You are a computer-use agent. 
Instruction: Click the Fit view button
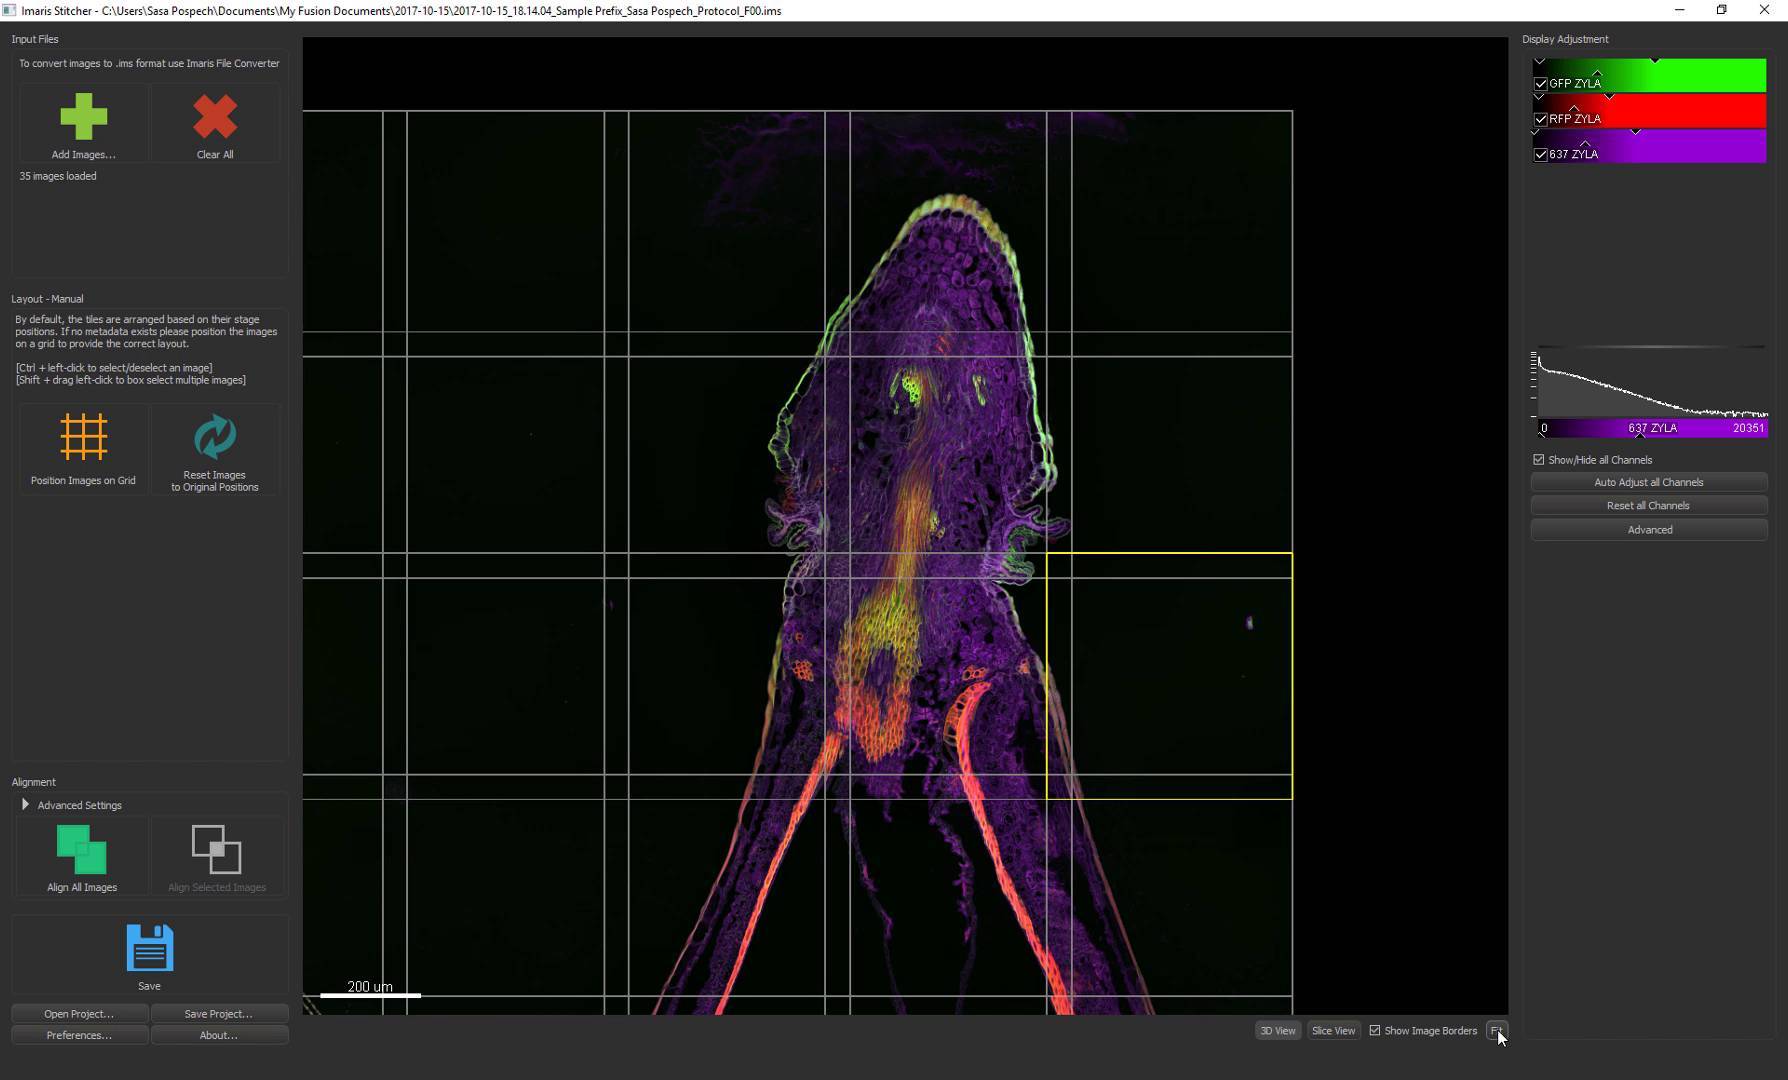[1496, 1031]
